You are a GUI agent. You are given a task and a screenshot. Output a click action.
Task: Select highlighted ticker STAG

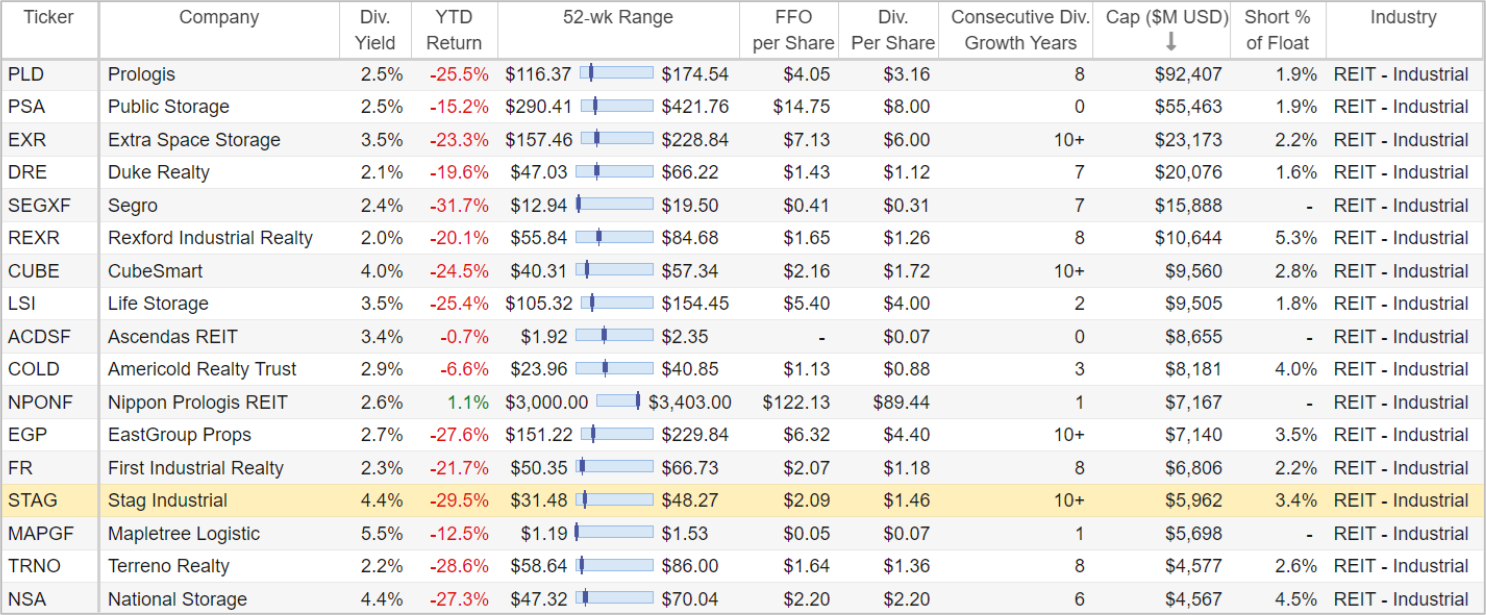click(x=31, y=500)
